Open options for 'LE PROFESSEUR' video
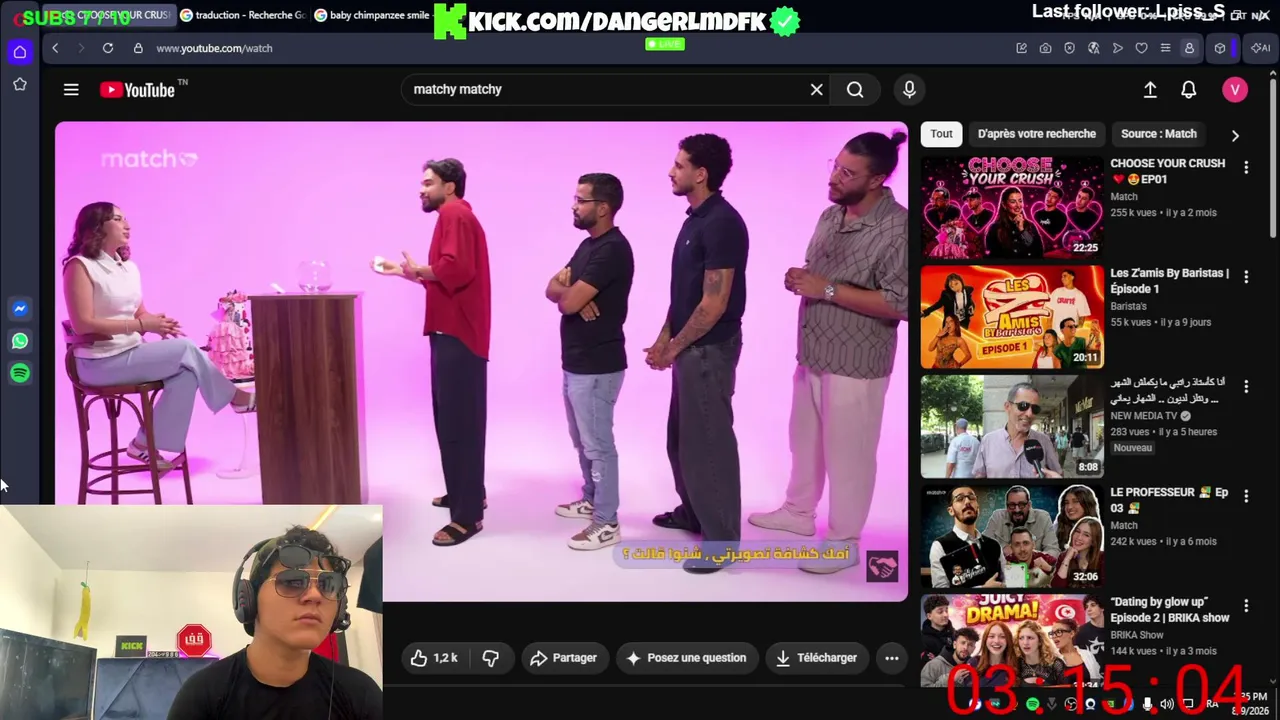Screen dimensions: 1280x720 (1246, 496)
